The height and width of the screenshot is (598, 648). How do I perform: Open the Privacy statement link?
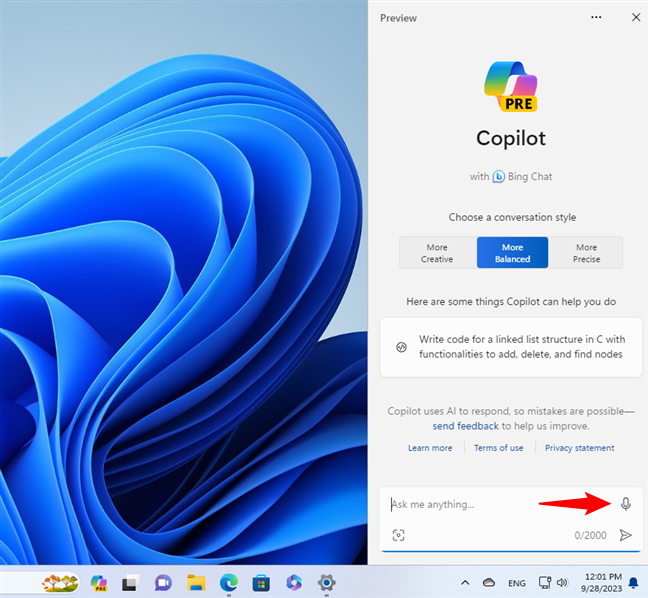click(x=579, y=448)
